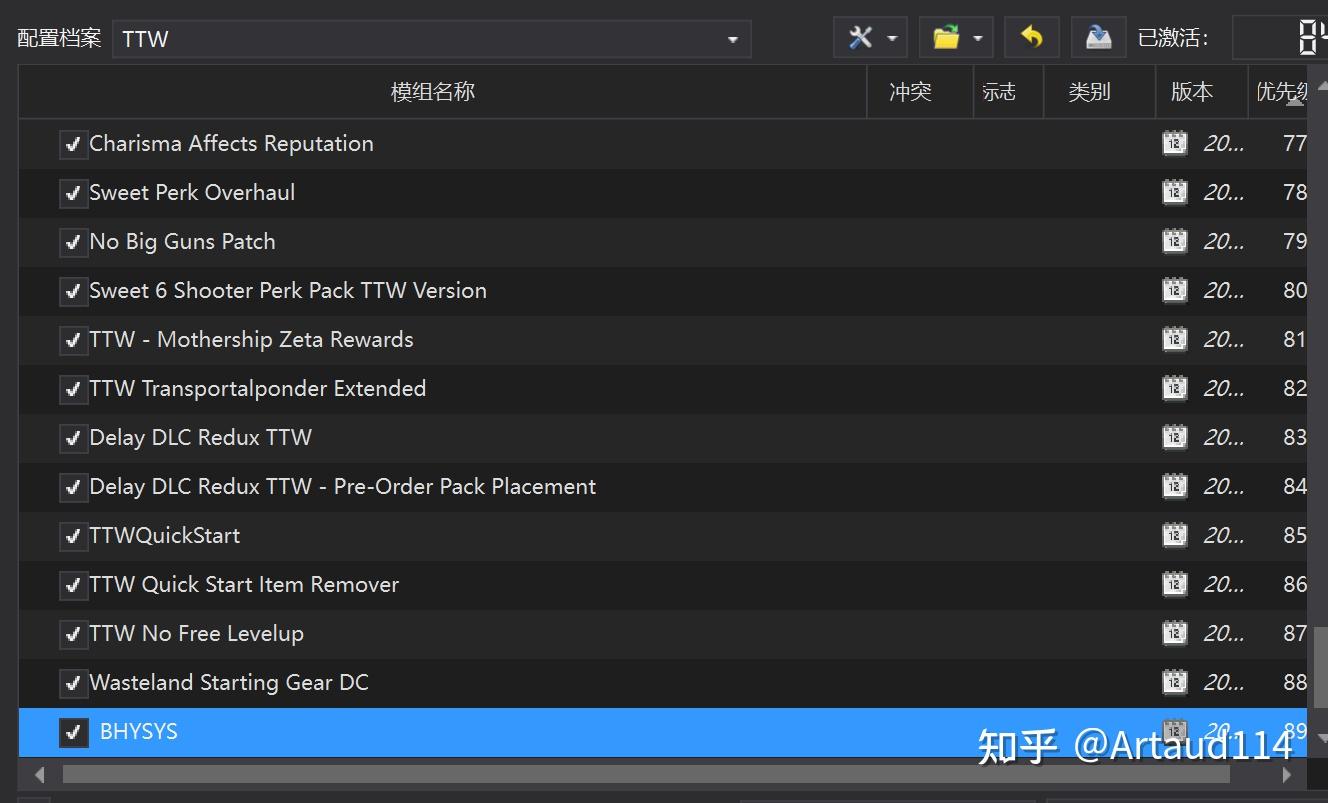The width and height of the screenshot is (1328, 803).
Task: Uncheck the Charisma Affects Reputation mod
Action: point(72,144)
